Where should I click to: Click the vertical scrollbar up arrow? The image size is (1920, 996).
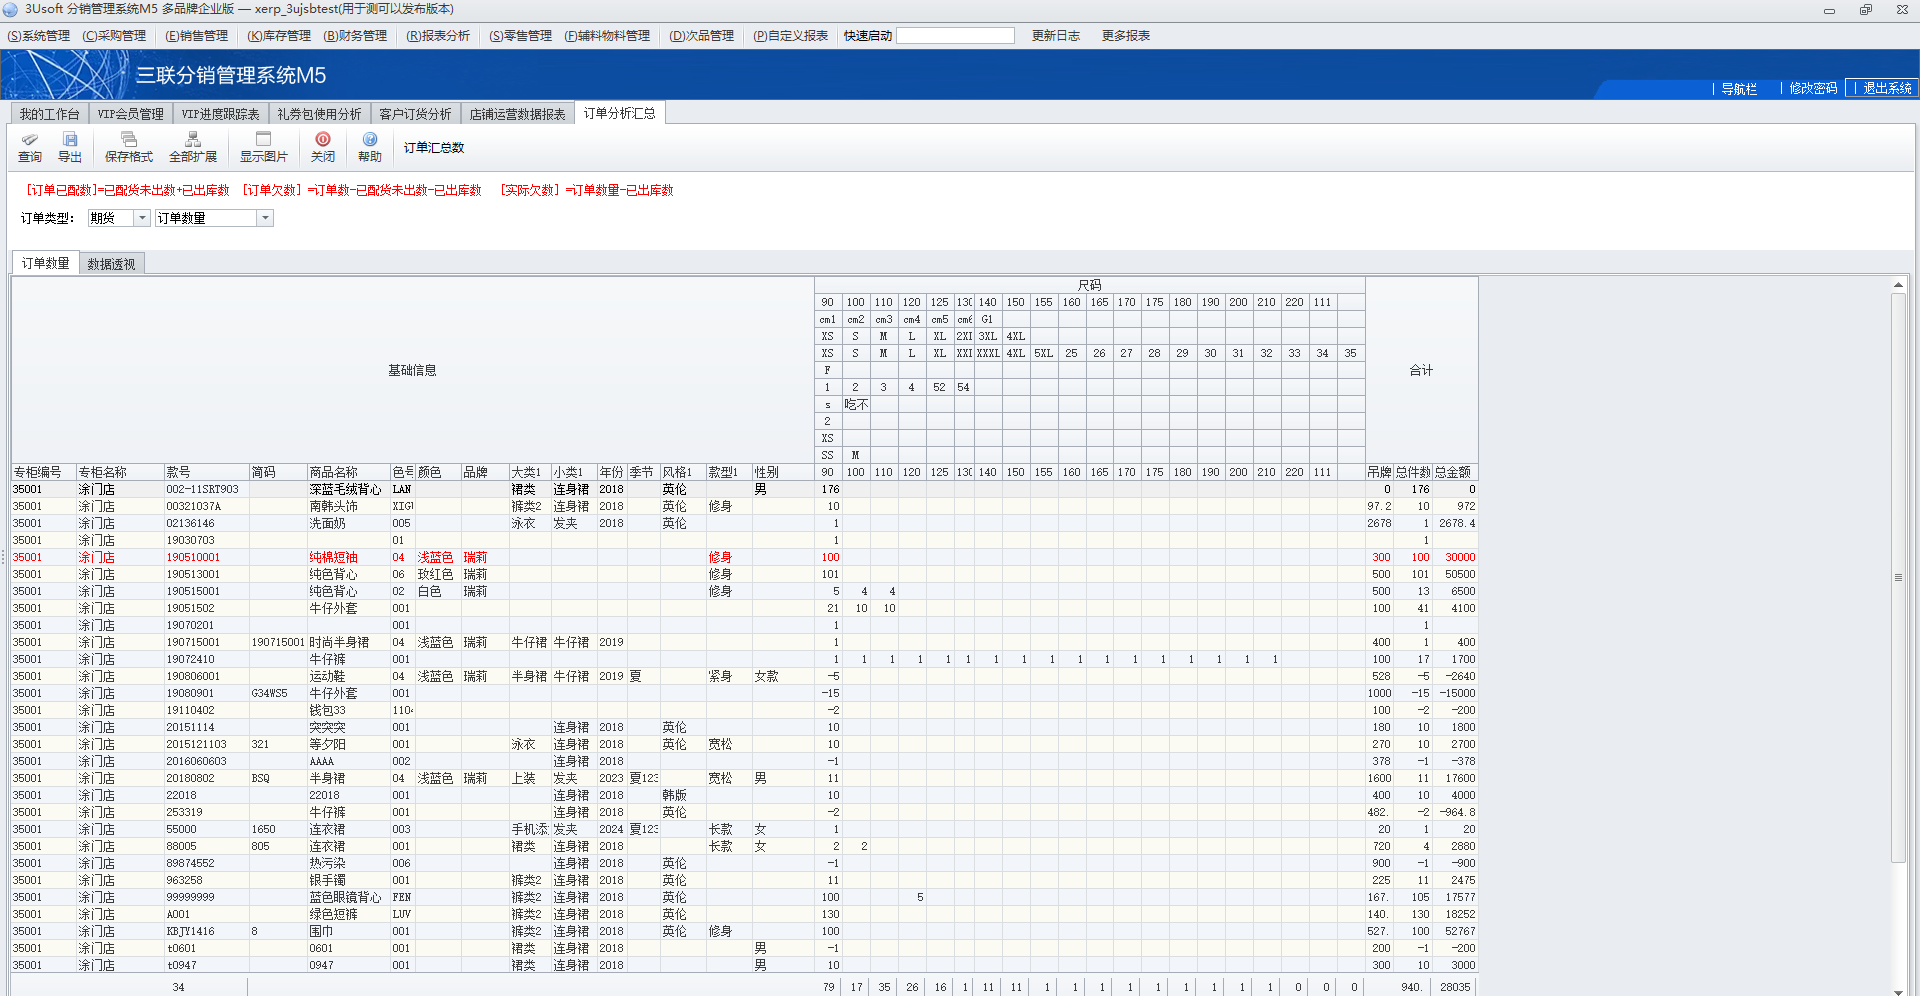pos(1898,286)
